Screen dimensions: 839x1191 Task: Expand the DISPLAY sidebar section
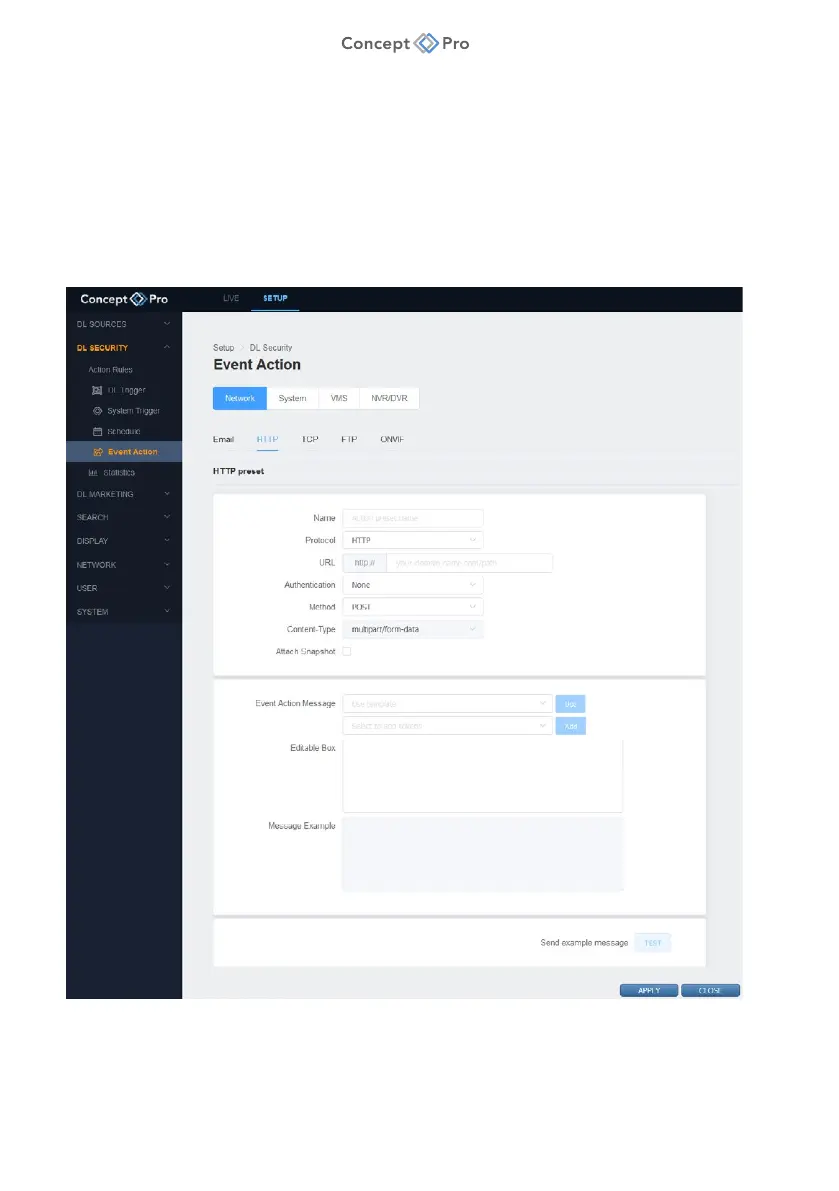pyautogui.click(x=124, y=541)
